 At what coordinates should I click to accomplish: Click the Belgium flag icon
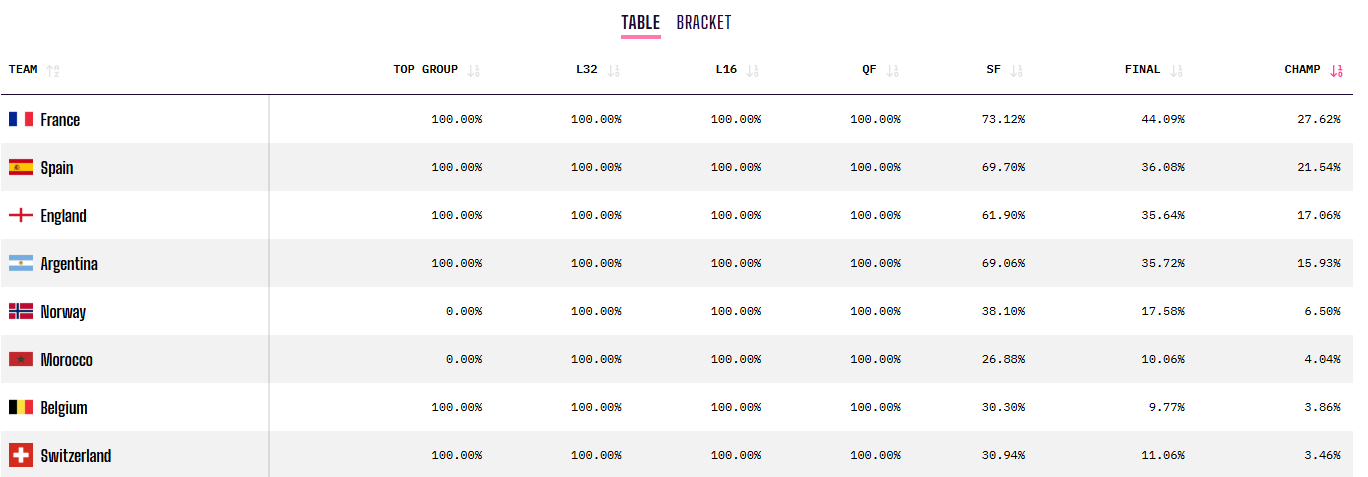pos(21,407)
